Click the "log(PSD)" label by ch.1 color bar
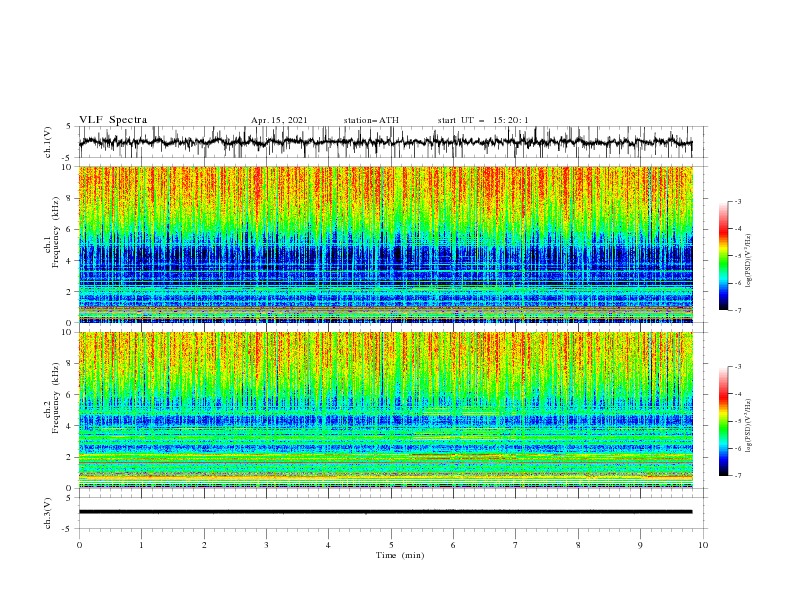Viewport: 792px width, 612px height. (749, 261)
